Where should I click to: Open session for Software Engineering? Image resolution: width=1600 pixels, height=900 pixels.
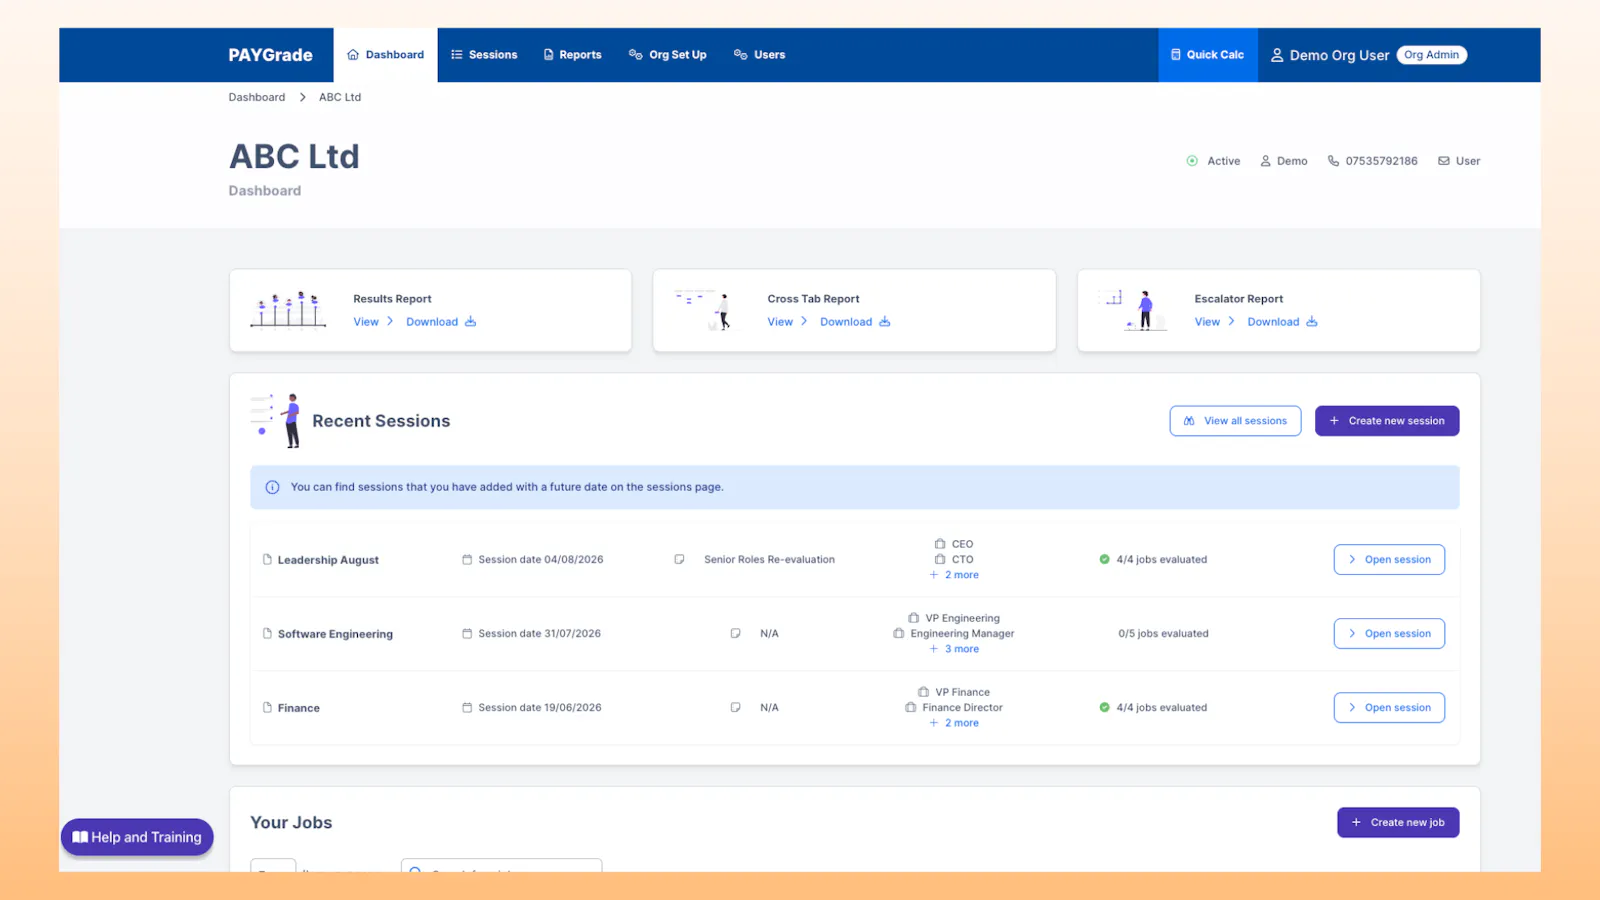click(x=1389, y=634)
